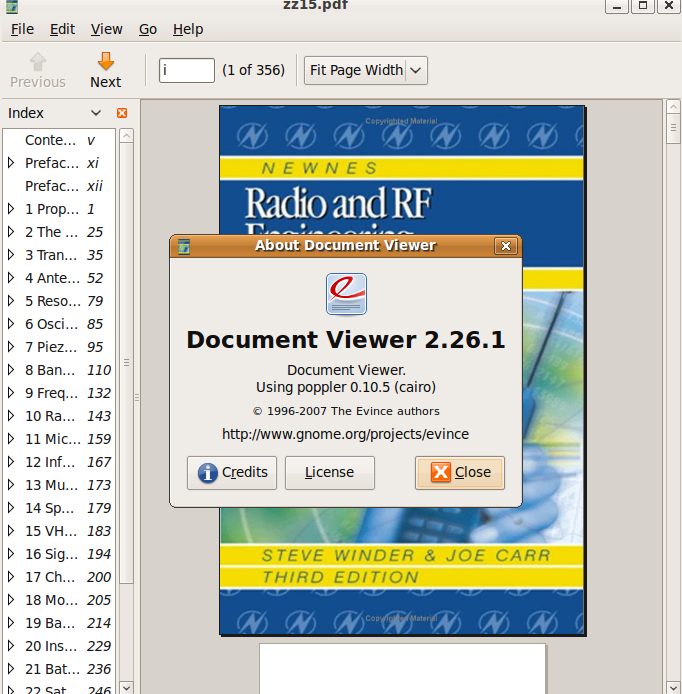Click the Evince logo in About dialog
Screen dimensions: 682x694
(346, 294)
